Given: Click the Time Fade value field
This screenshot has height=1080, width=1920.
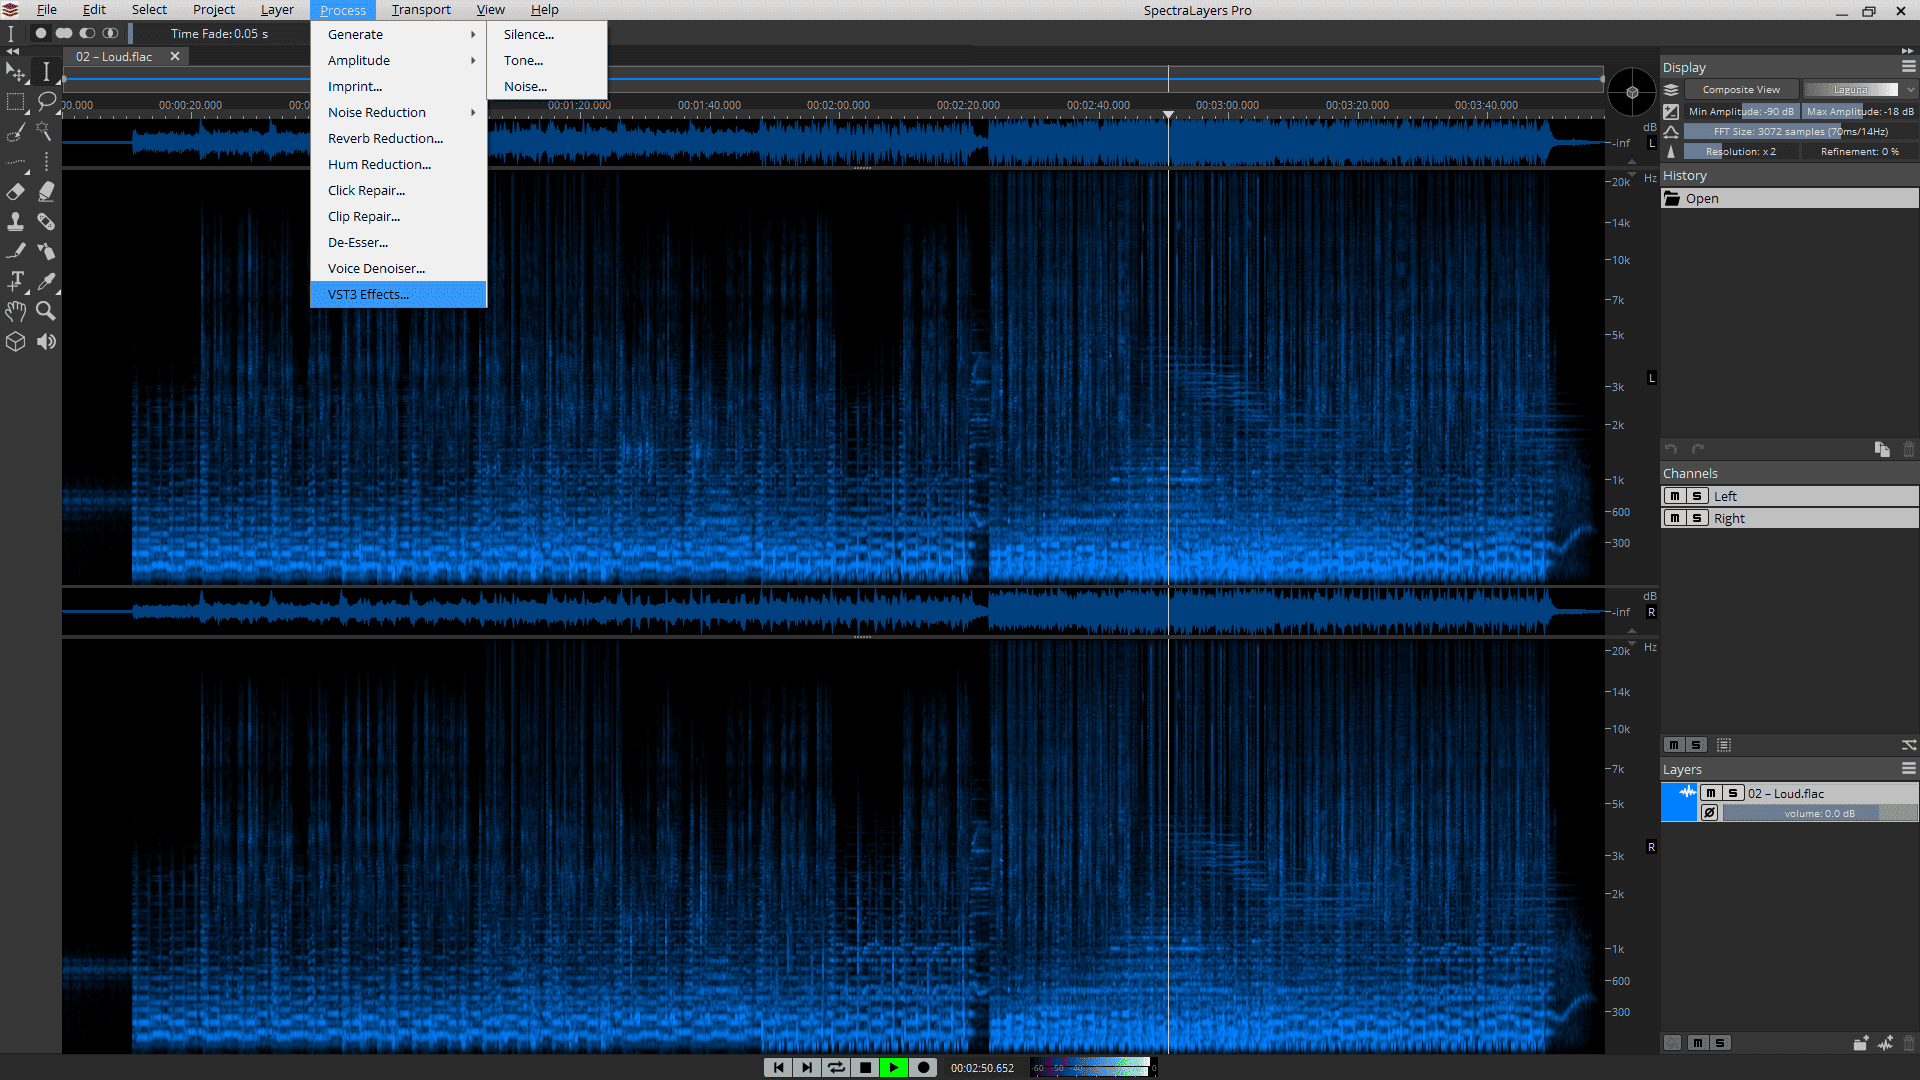Looking at the screenshot, I should pos(219,33).
